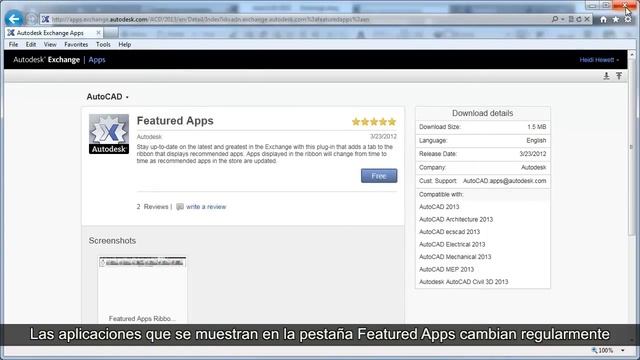640x360 pixels.
Task: Open the View menu
Action: pos(50,44)
